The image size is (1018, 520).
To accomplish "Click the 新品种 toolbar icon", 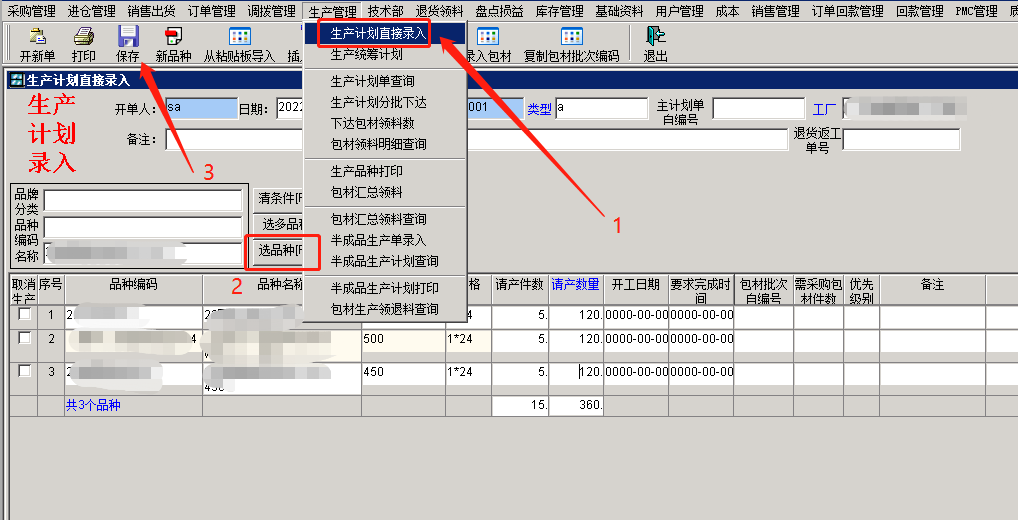I will [x=173, y=37].
